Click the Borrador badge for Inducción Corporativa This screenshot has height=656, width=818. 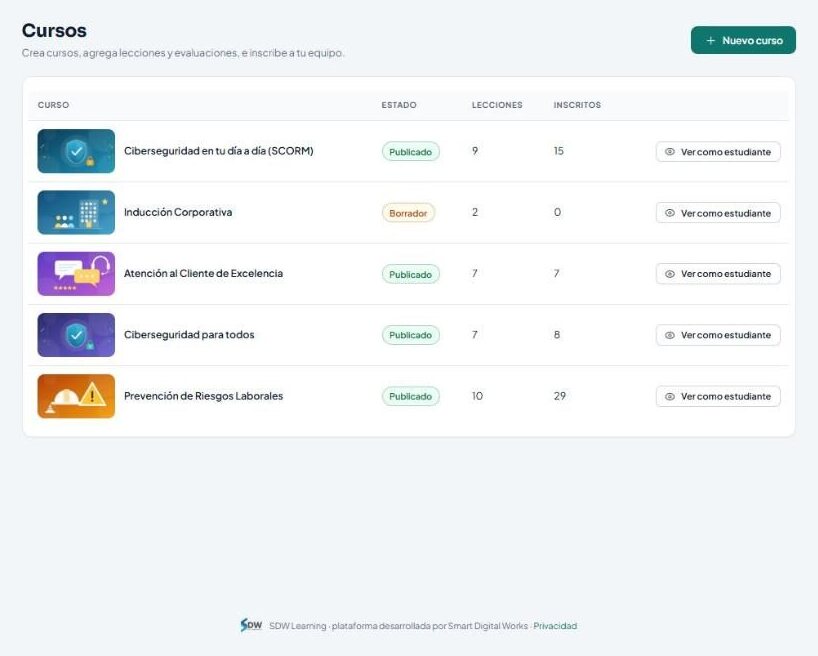tap(408, 213)
